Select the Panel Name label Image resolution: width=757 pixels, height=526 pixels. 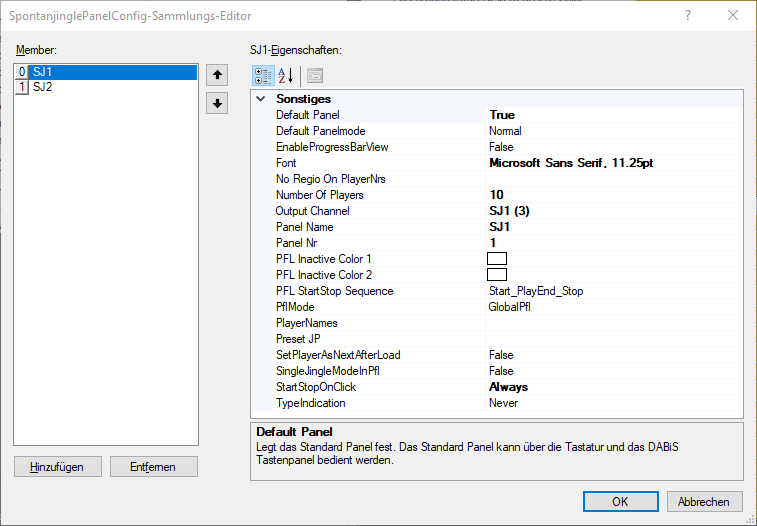click(305, 226)
